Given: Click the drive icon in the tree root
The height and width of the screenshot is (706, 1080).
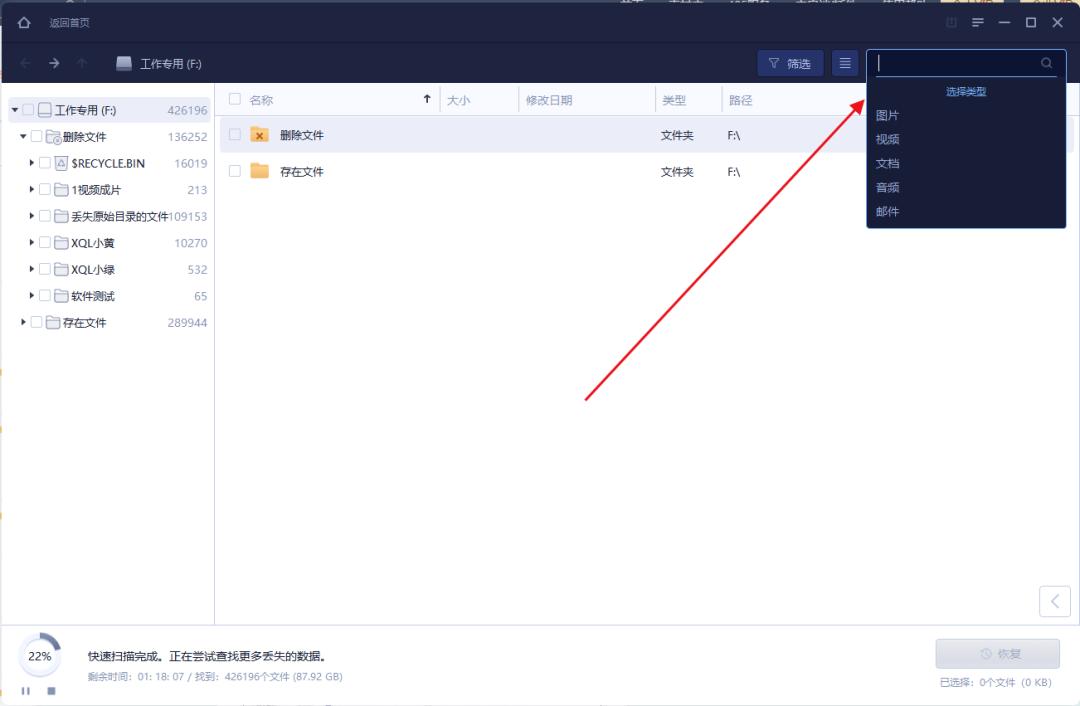Looking at the screenshot, I should (x=45, y=110).
